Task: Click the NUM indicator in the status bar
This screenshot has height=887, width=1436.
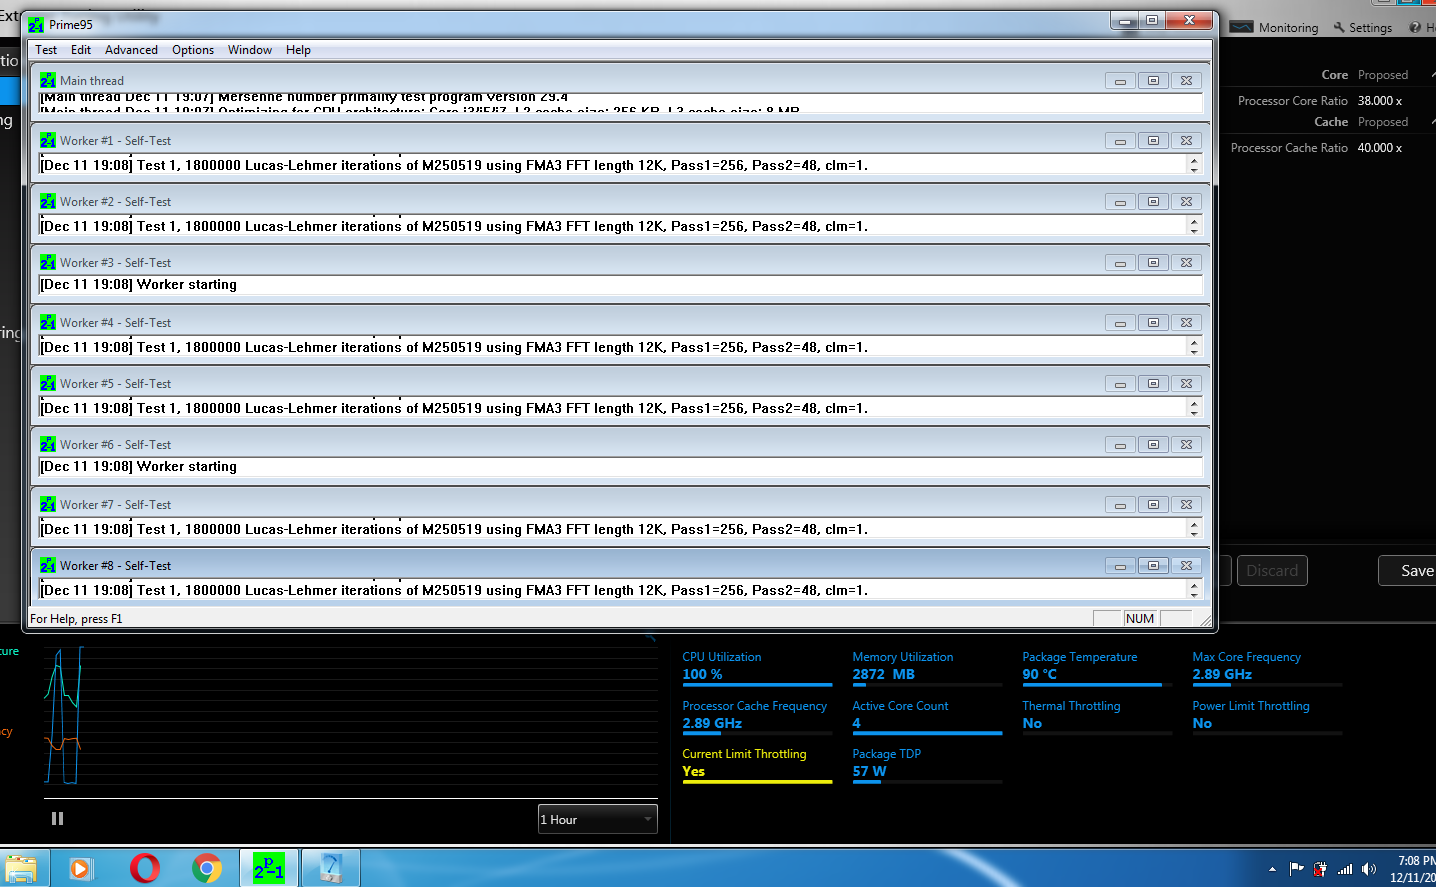Action: (1140, 619)
